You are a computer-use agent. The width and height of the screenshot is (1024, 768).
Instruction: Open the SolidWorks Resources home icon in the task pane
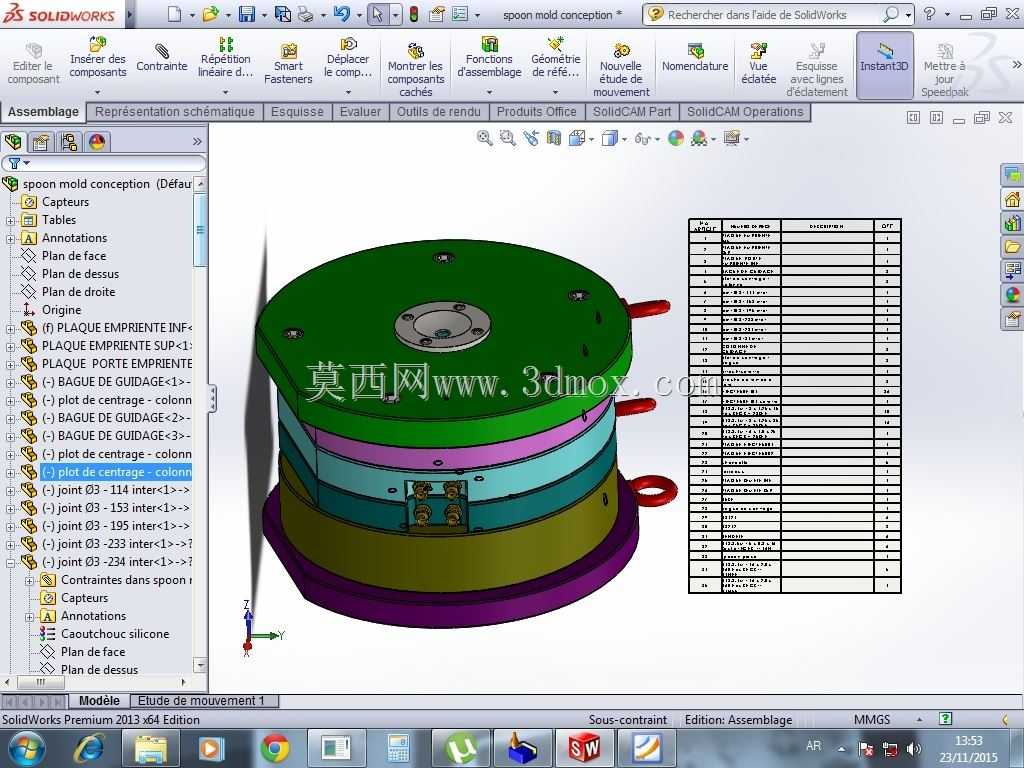pyautogui.click(x=1012, y=199)
